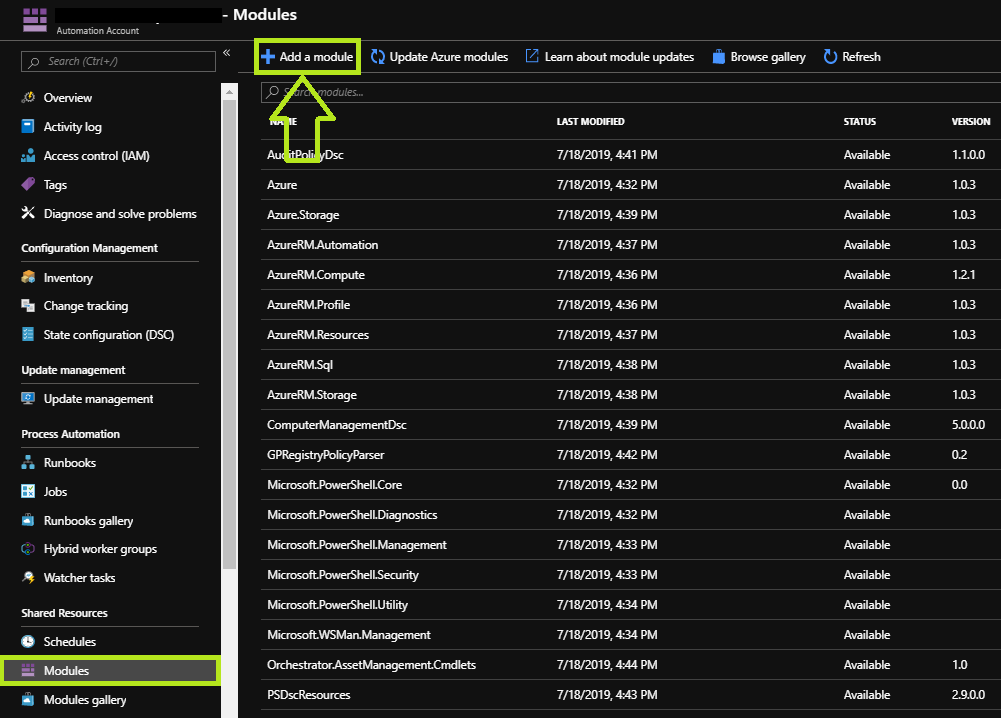This screenshot has width=1001, height=718.
Task: Click the Modules grid icon in sidebar
Action: pos(28,669)
